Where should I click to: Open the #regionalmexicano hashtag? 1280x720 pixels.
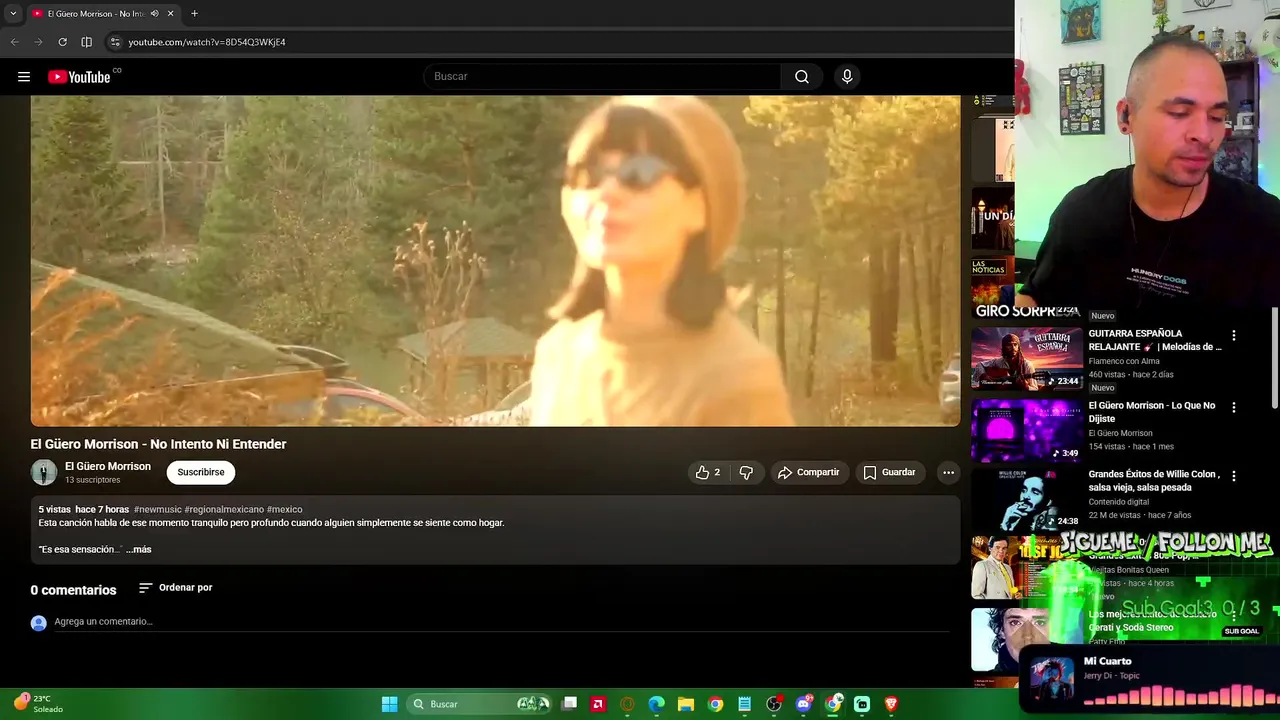pyautogui.click(x=224, y=509)
